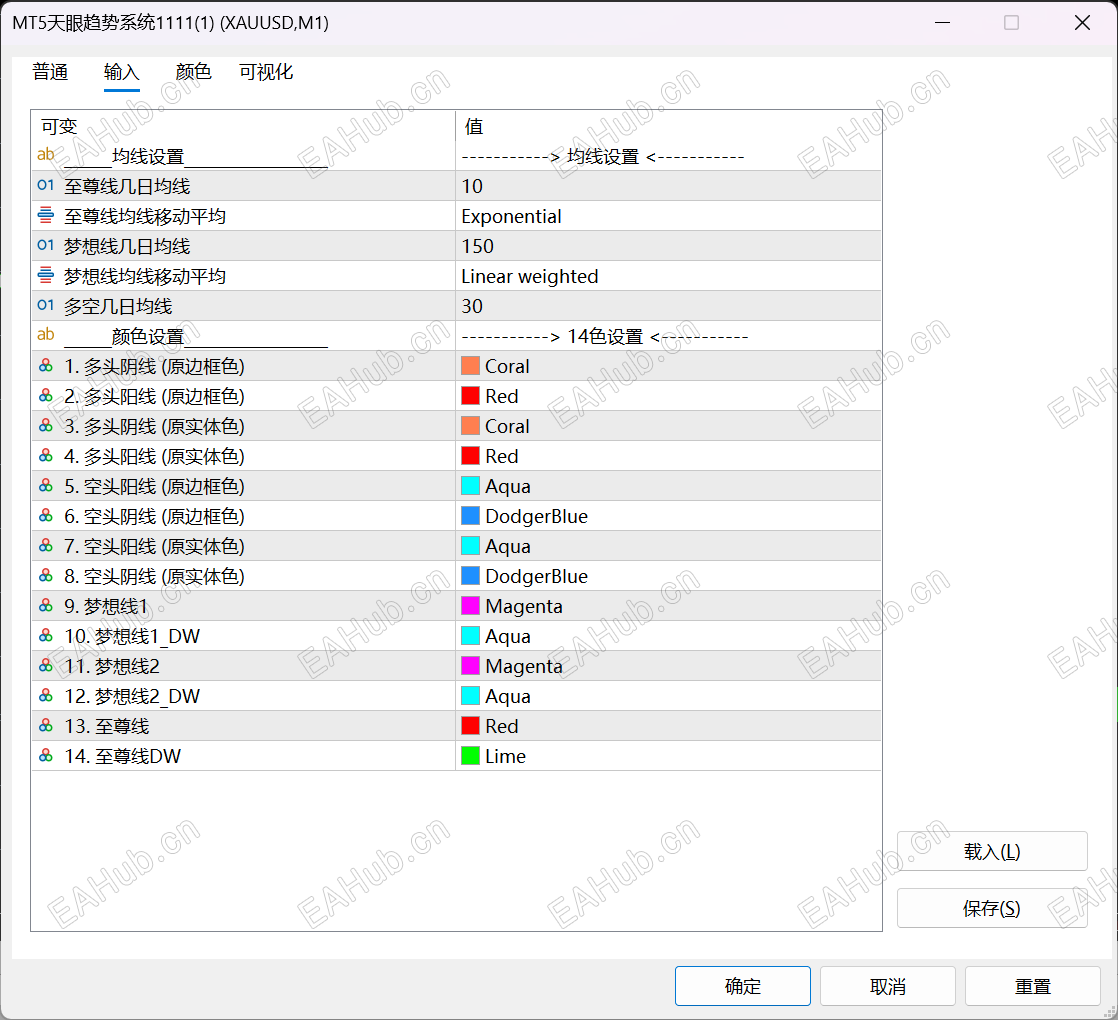The width and height of the screenshot is (1118, 1020).
Task: Click the enum icon for 梦想线均线移动平均
Action: [46, 274]
